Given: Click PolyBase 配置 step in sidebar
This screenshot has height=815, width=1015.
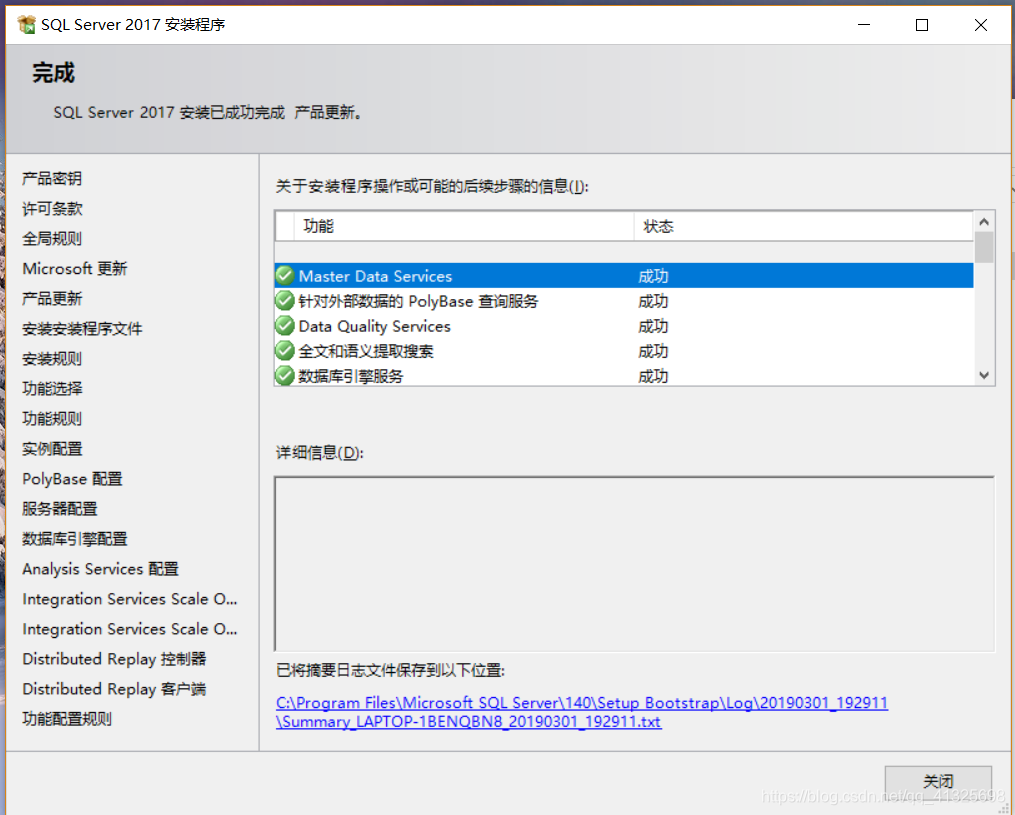Looking at the screenshot, I should [x=72, y=478].
